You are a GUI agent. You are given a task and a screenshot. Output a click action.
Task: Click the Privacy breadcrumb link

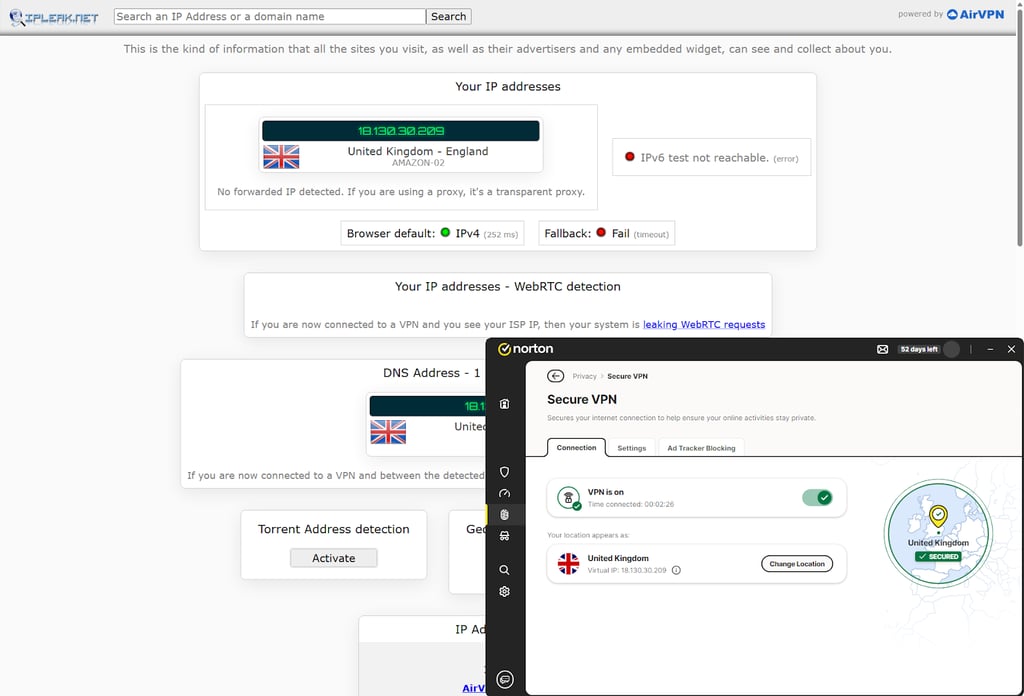coord(584,376)
